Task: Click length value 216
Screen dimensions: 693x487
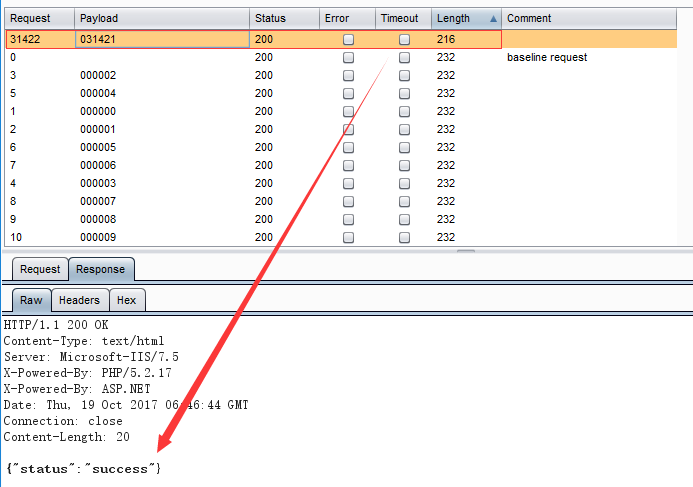Action: point(446,39)
